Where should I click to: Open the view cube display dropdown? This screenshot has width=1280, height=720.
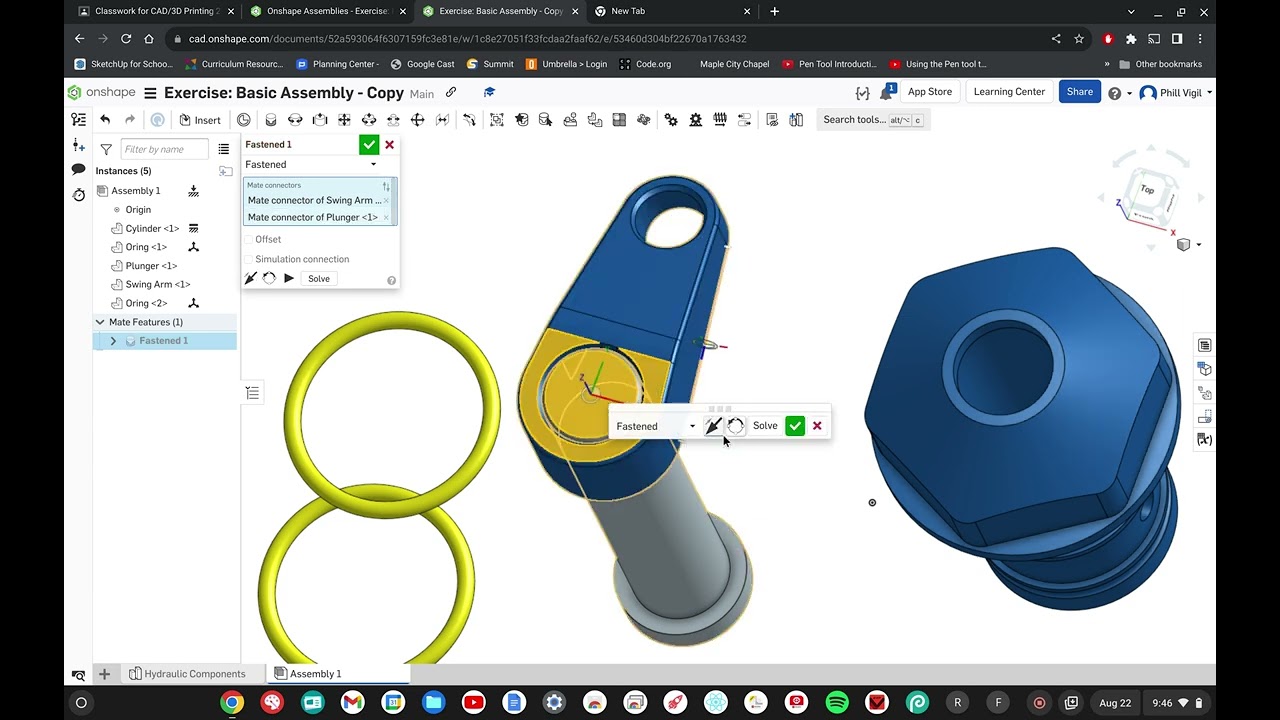pyautogui.click(x=1189, y=245)
